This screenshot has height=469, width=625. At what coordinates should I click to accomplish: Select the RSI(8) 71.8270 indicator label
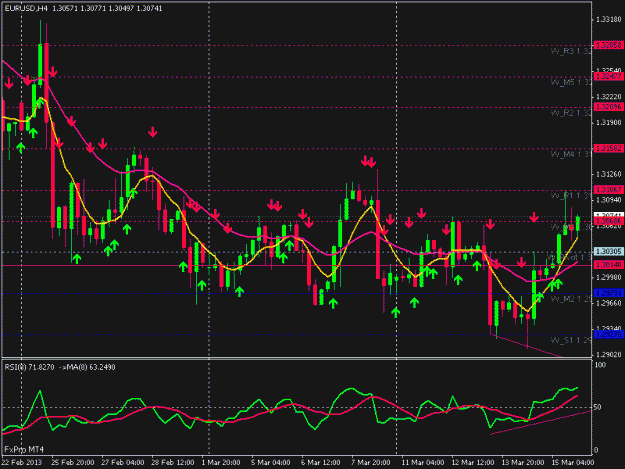point(29,367)
